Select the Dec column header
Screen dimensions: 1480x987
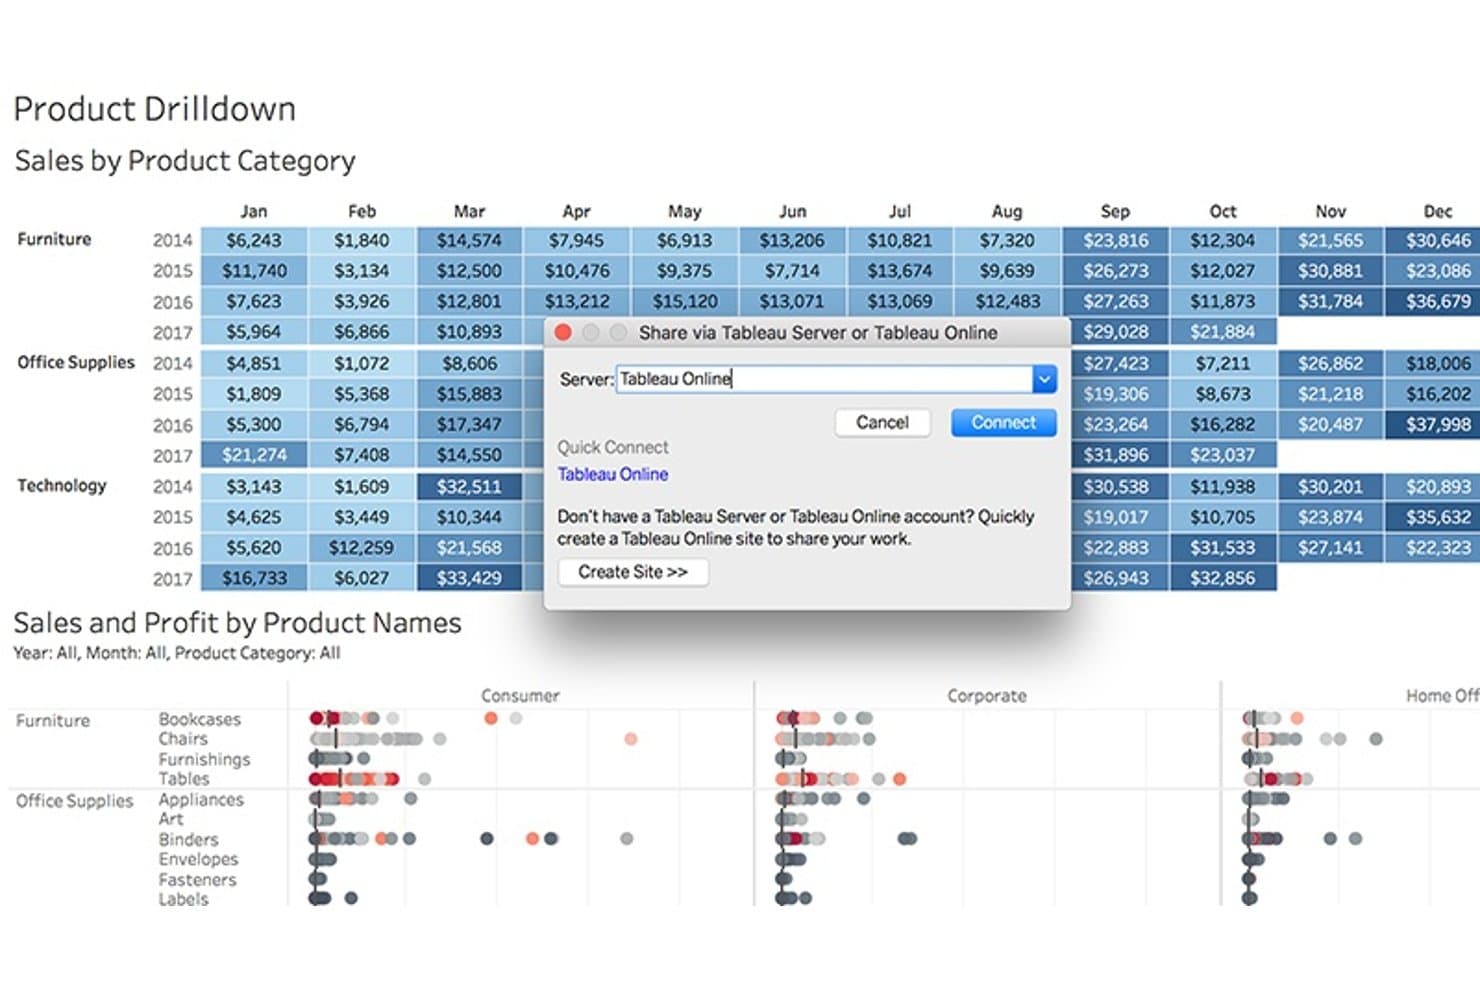(x=1438, y=211)
